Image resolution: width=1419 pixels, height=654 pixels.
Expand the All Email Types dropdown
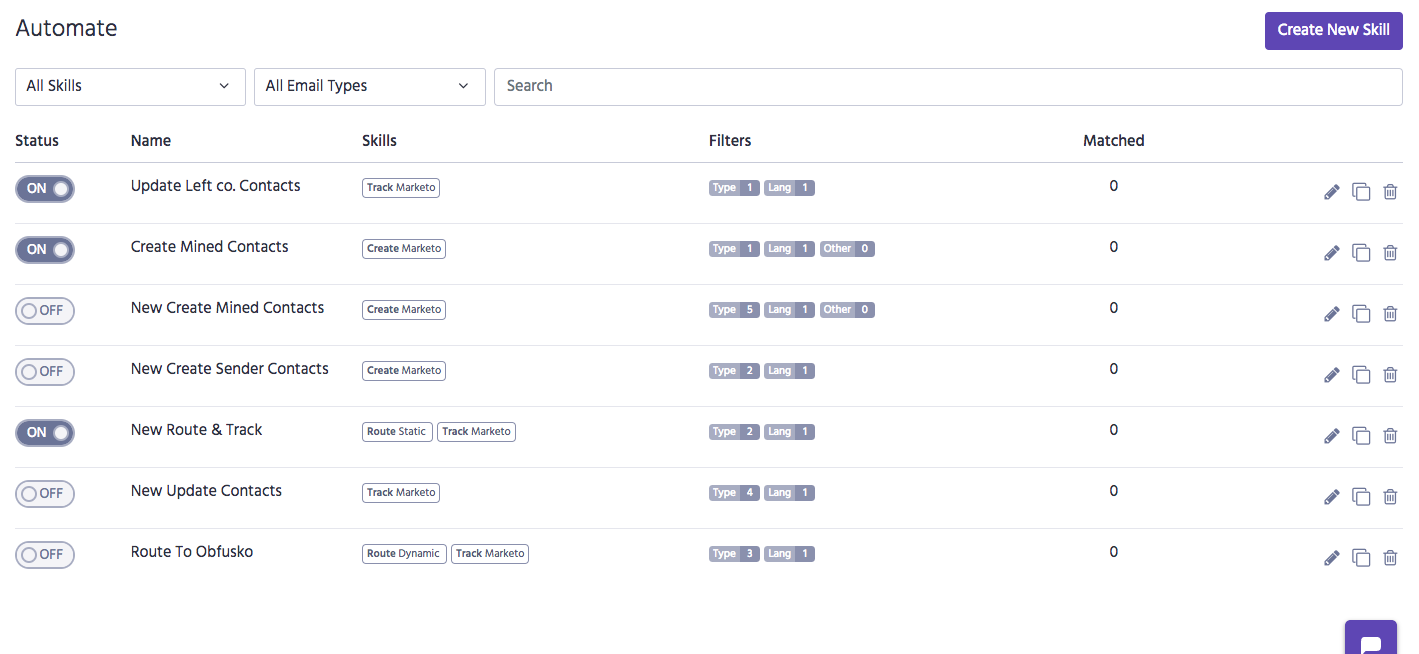[x=370, y=86]
